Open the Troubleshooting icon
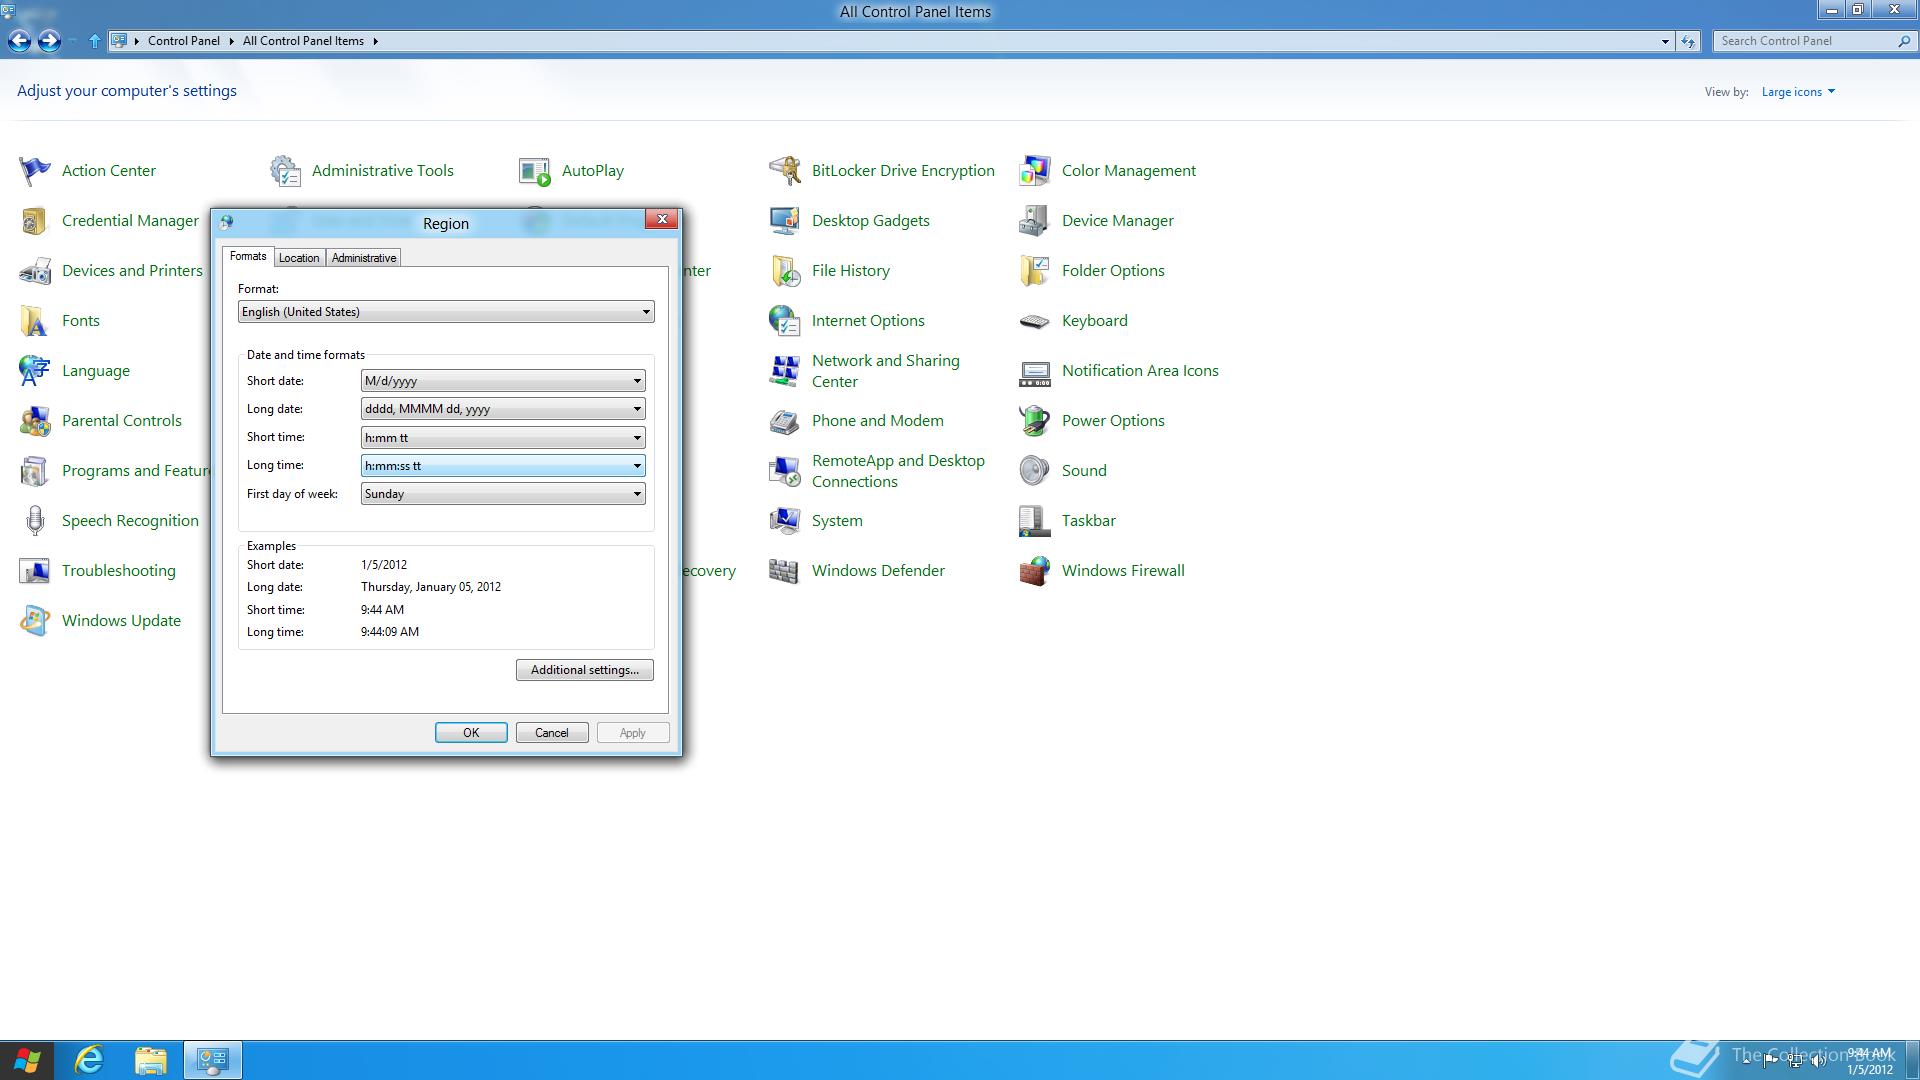This screenshot has width=1920, height=1080. click(x=35, y=571)
